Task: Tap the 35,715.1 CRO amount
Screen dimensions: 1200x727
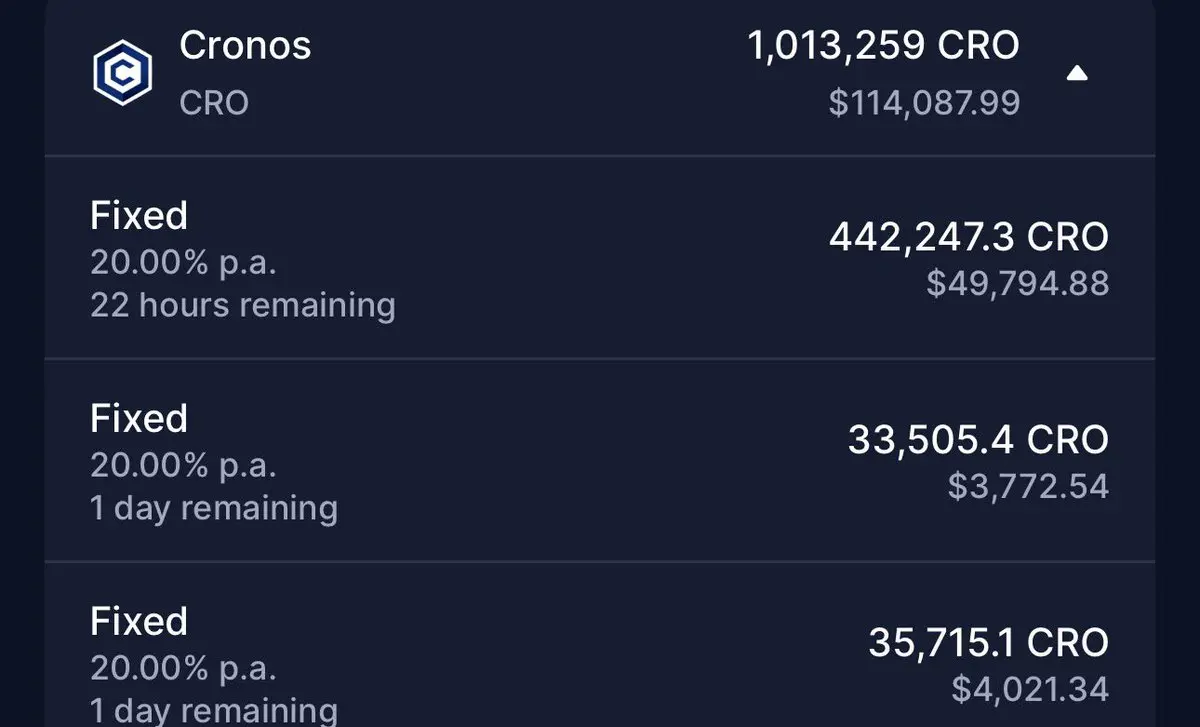Action: [x=988, y=643]
